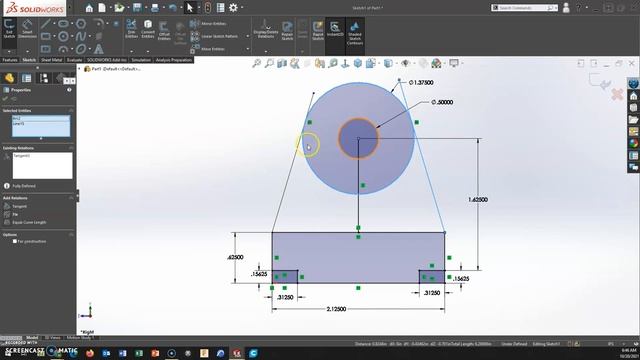Screen dimensions: 640x360
Task: Toggle For construction checkbox
Action: coord(15,241)
